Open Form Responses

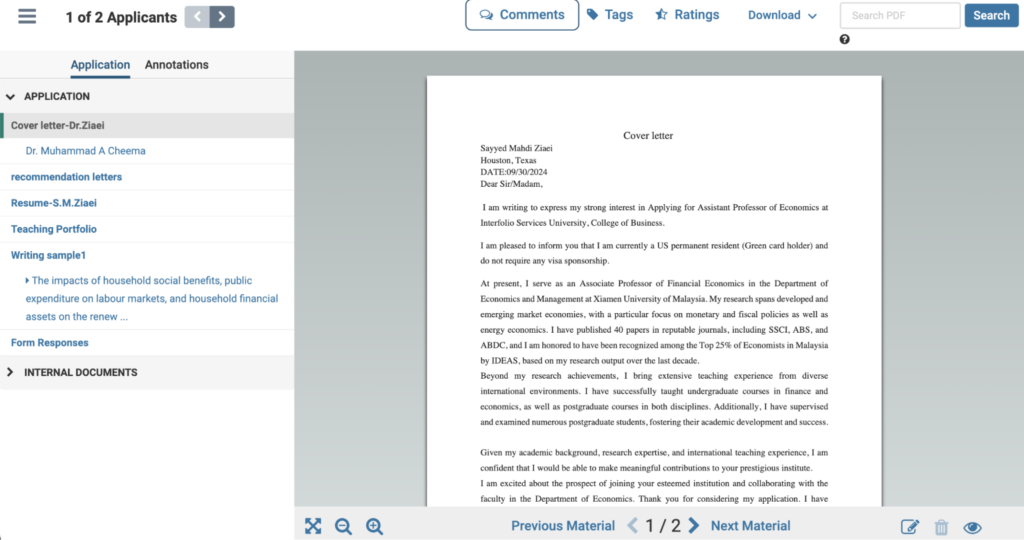coord(50,343)
